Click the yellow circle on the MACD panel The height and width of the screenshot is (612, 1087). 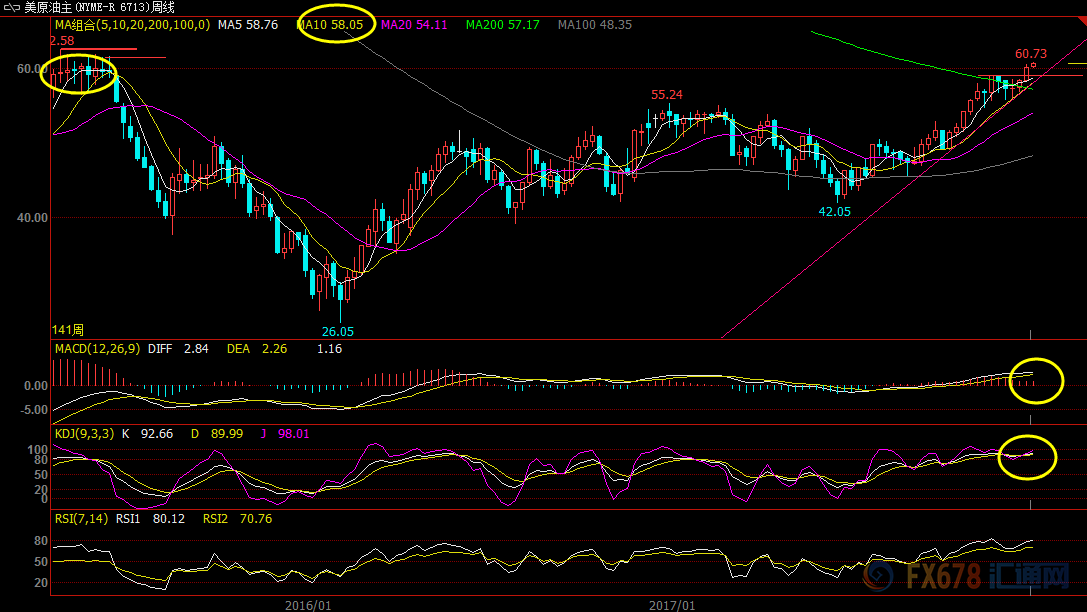[1036, 380]
